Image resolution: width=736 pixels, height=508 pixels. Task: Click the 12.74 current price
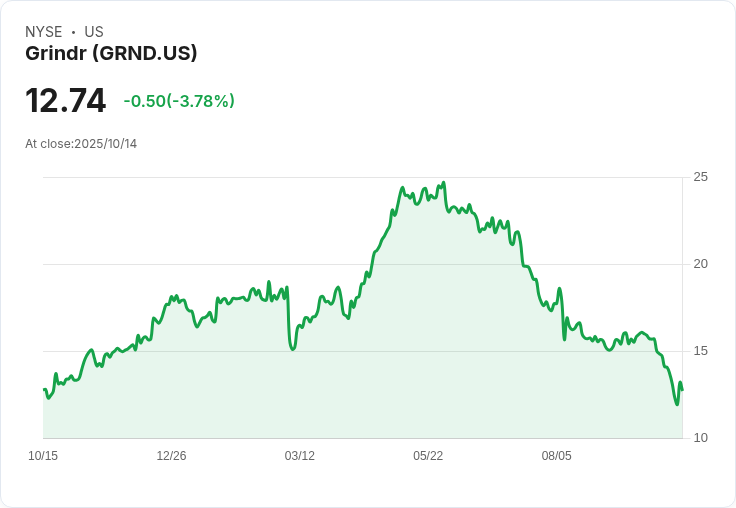[66, 100]
